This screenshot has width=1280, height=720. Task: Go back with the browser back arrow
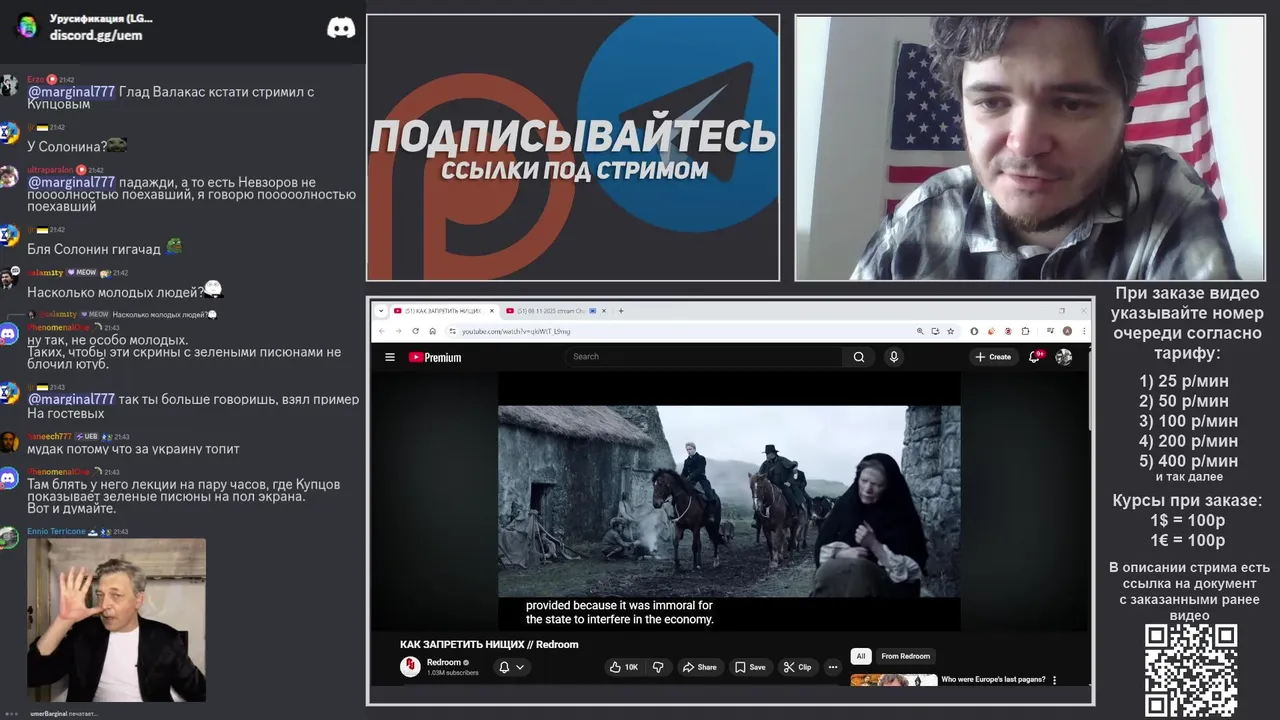click(381, 331)
